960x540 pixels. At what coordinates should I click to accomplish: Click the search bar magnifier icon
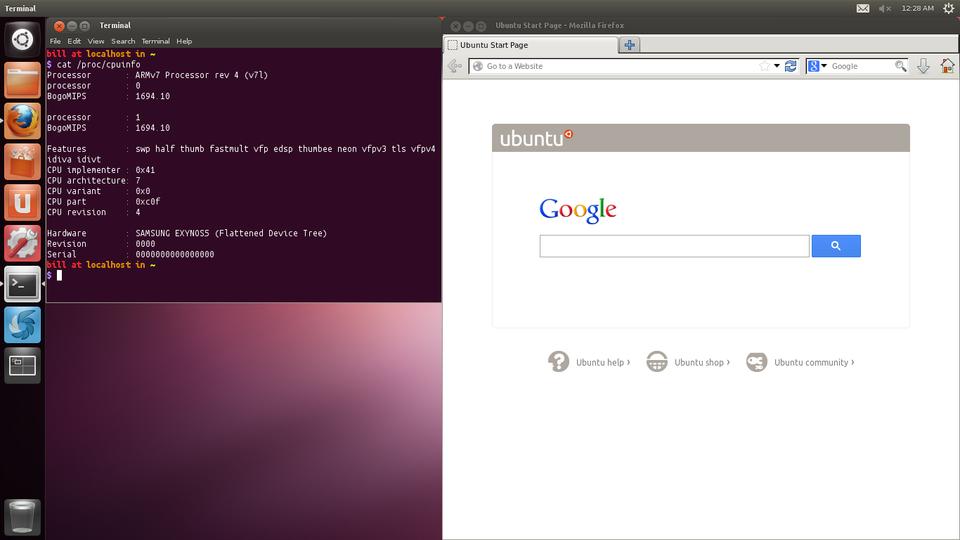click(x=900, y=66)
